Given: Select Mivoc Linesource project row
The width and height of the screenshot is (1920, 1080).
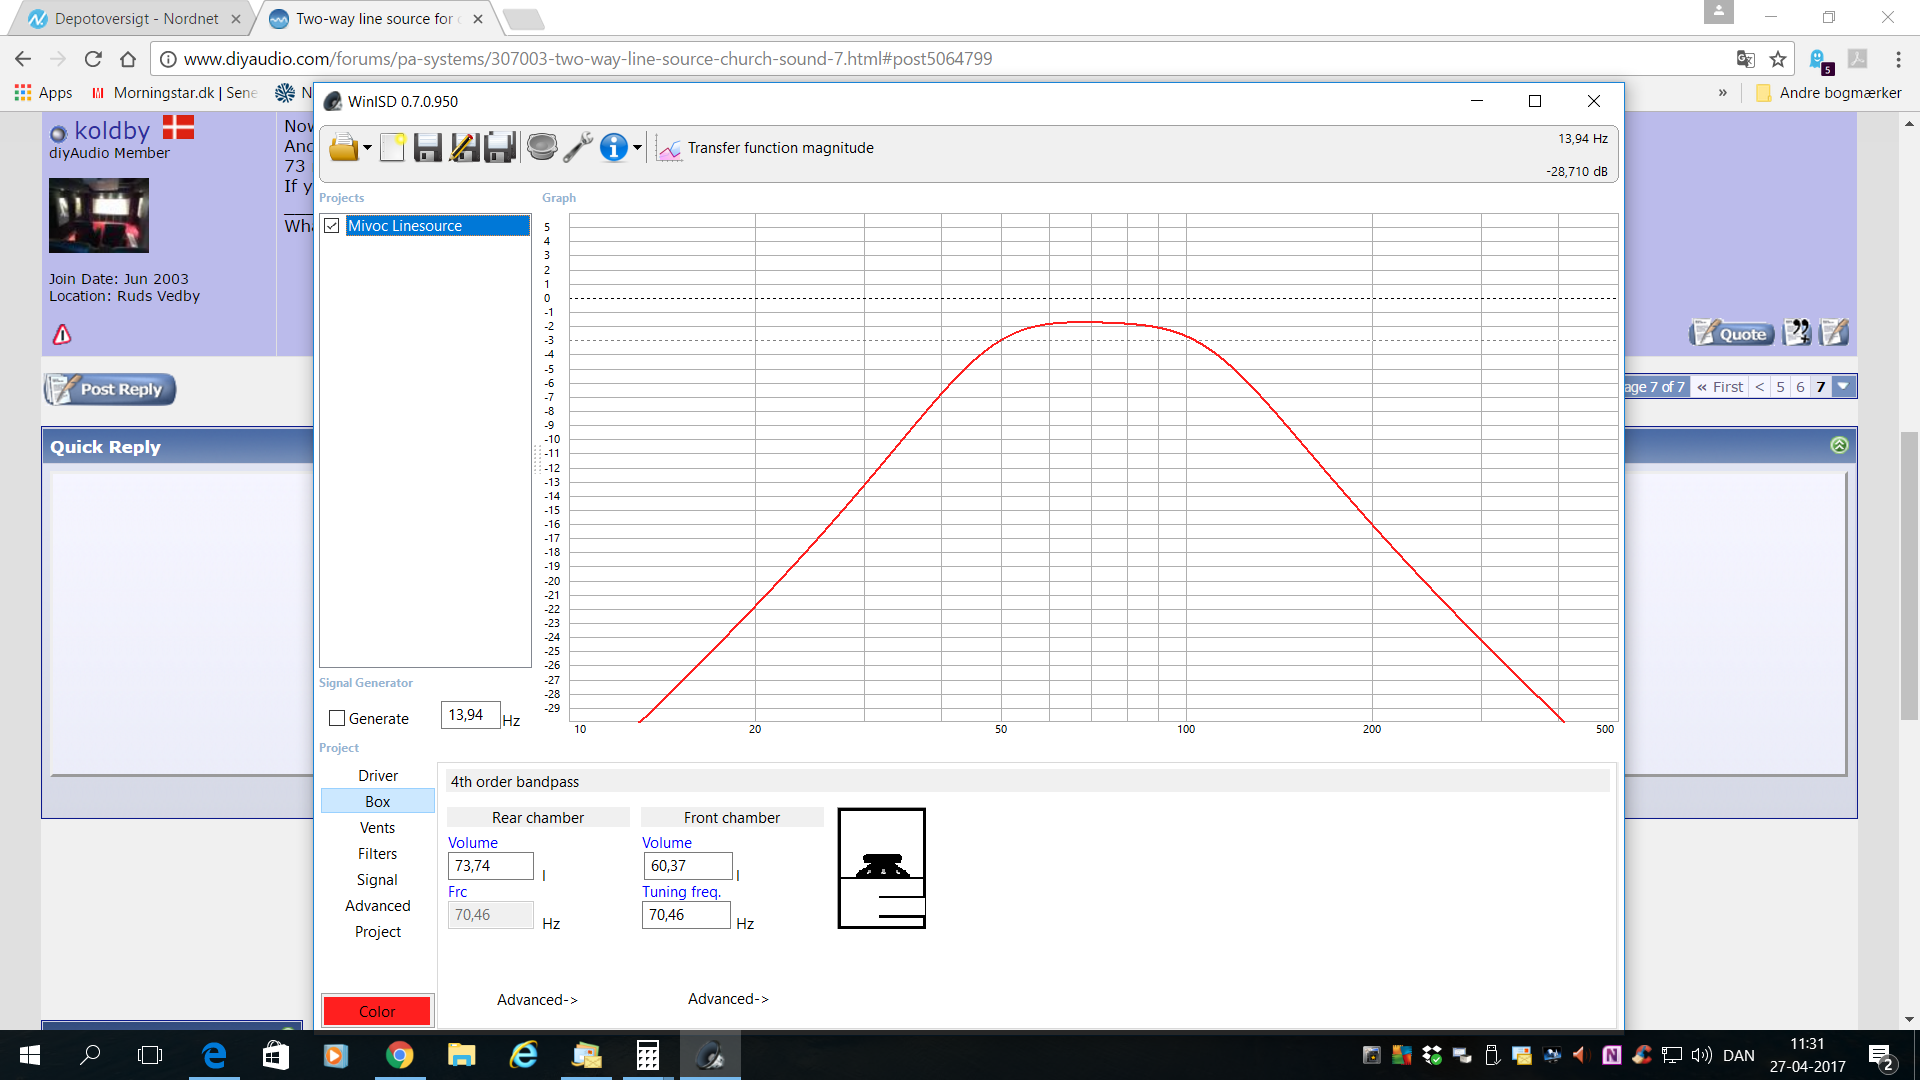Looking at the screenshot, I should coord(437,226).
